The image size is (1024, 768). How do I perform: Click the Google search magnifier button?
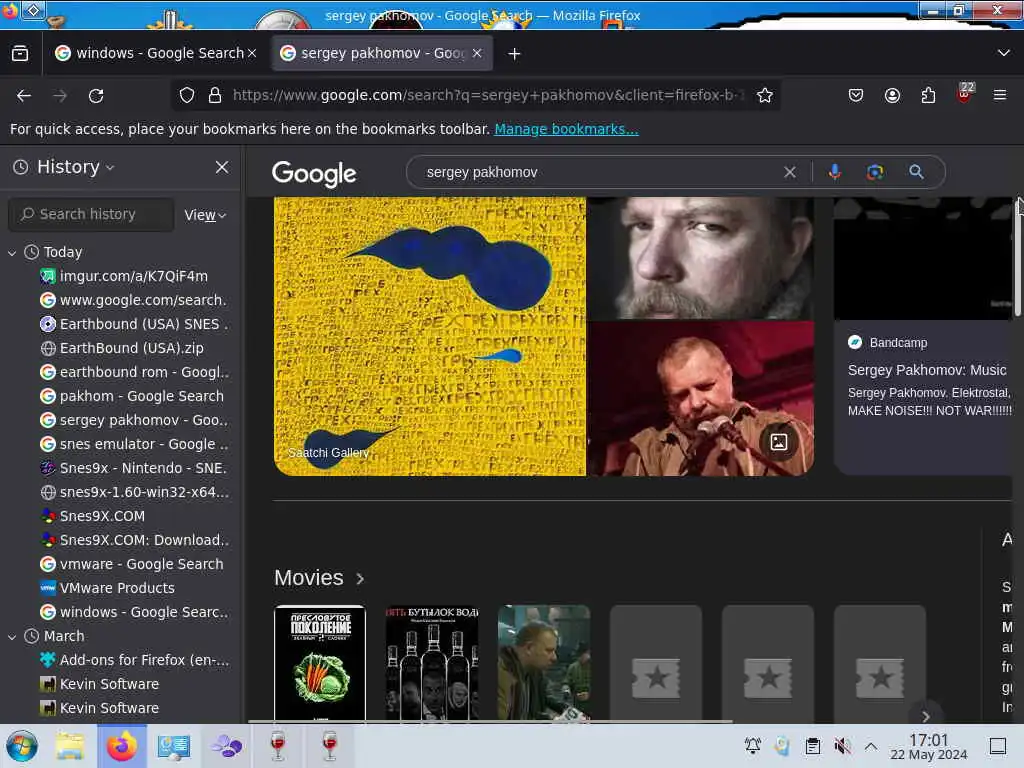pyautogui.click(x=916, y=172)
